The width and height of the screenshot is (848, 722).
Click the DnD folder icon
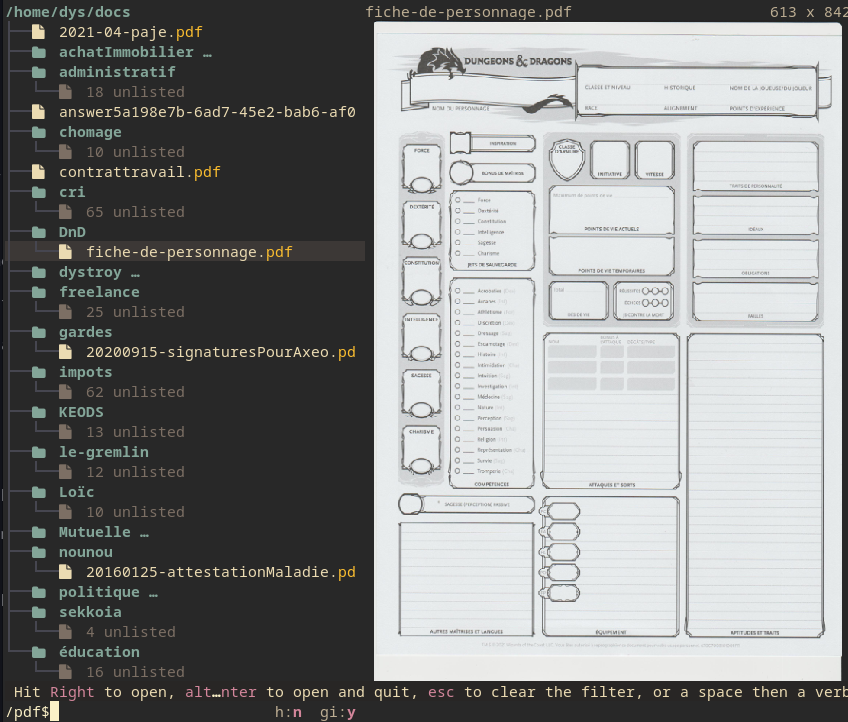click(38, 232)
